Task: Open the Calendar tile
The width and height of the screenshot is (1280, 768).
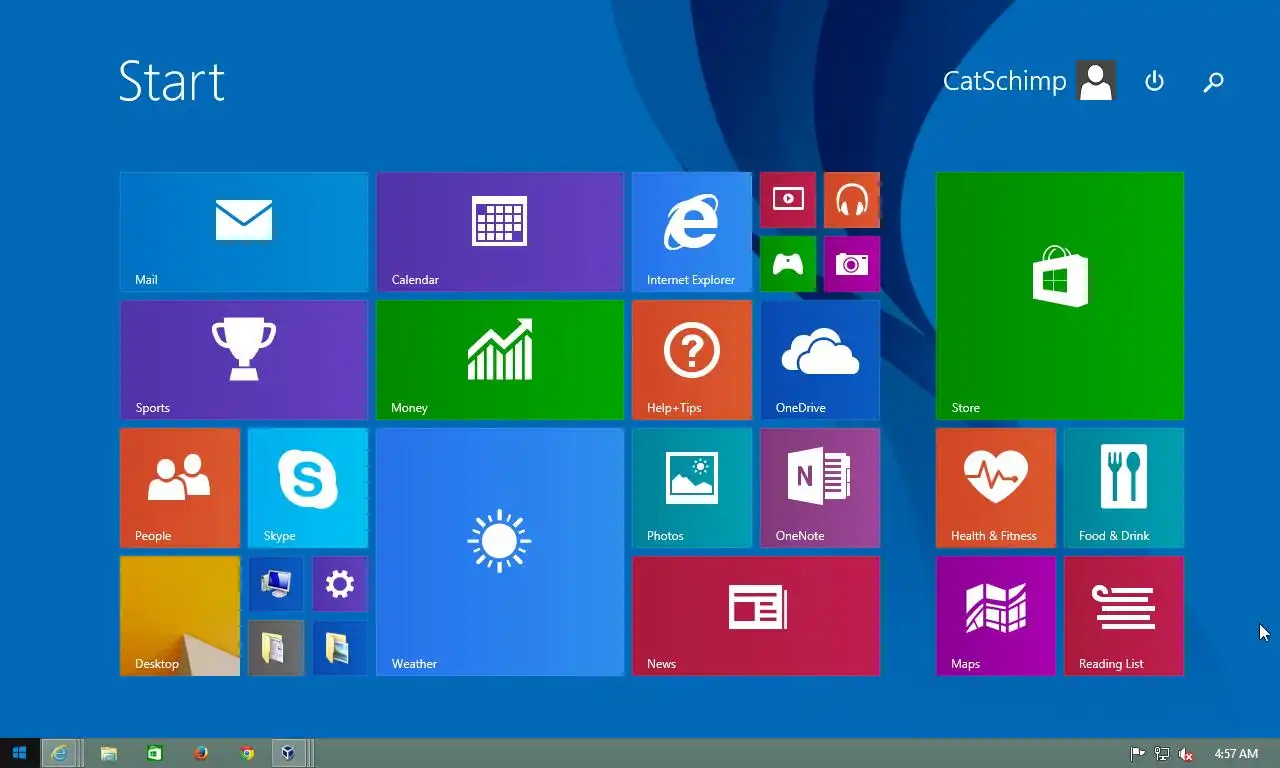Action: (x=500, y=232)
